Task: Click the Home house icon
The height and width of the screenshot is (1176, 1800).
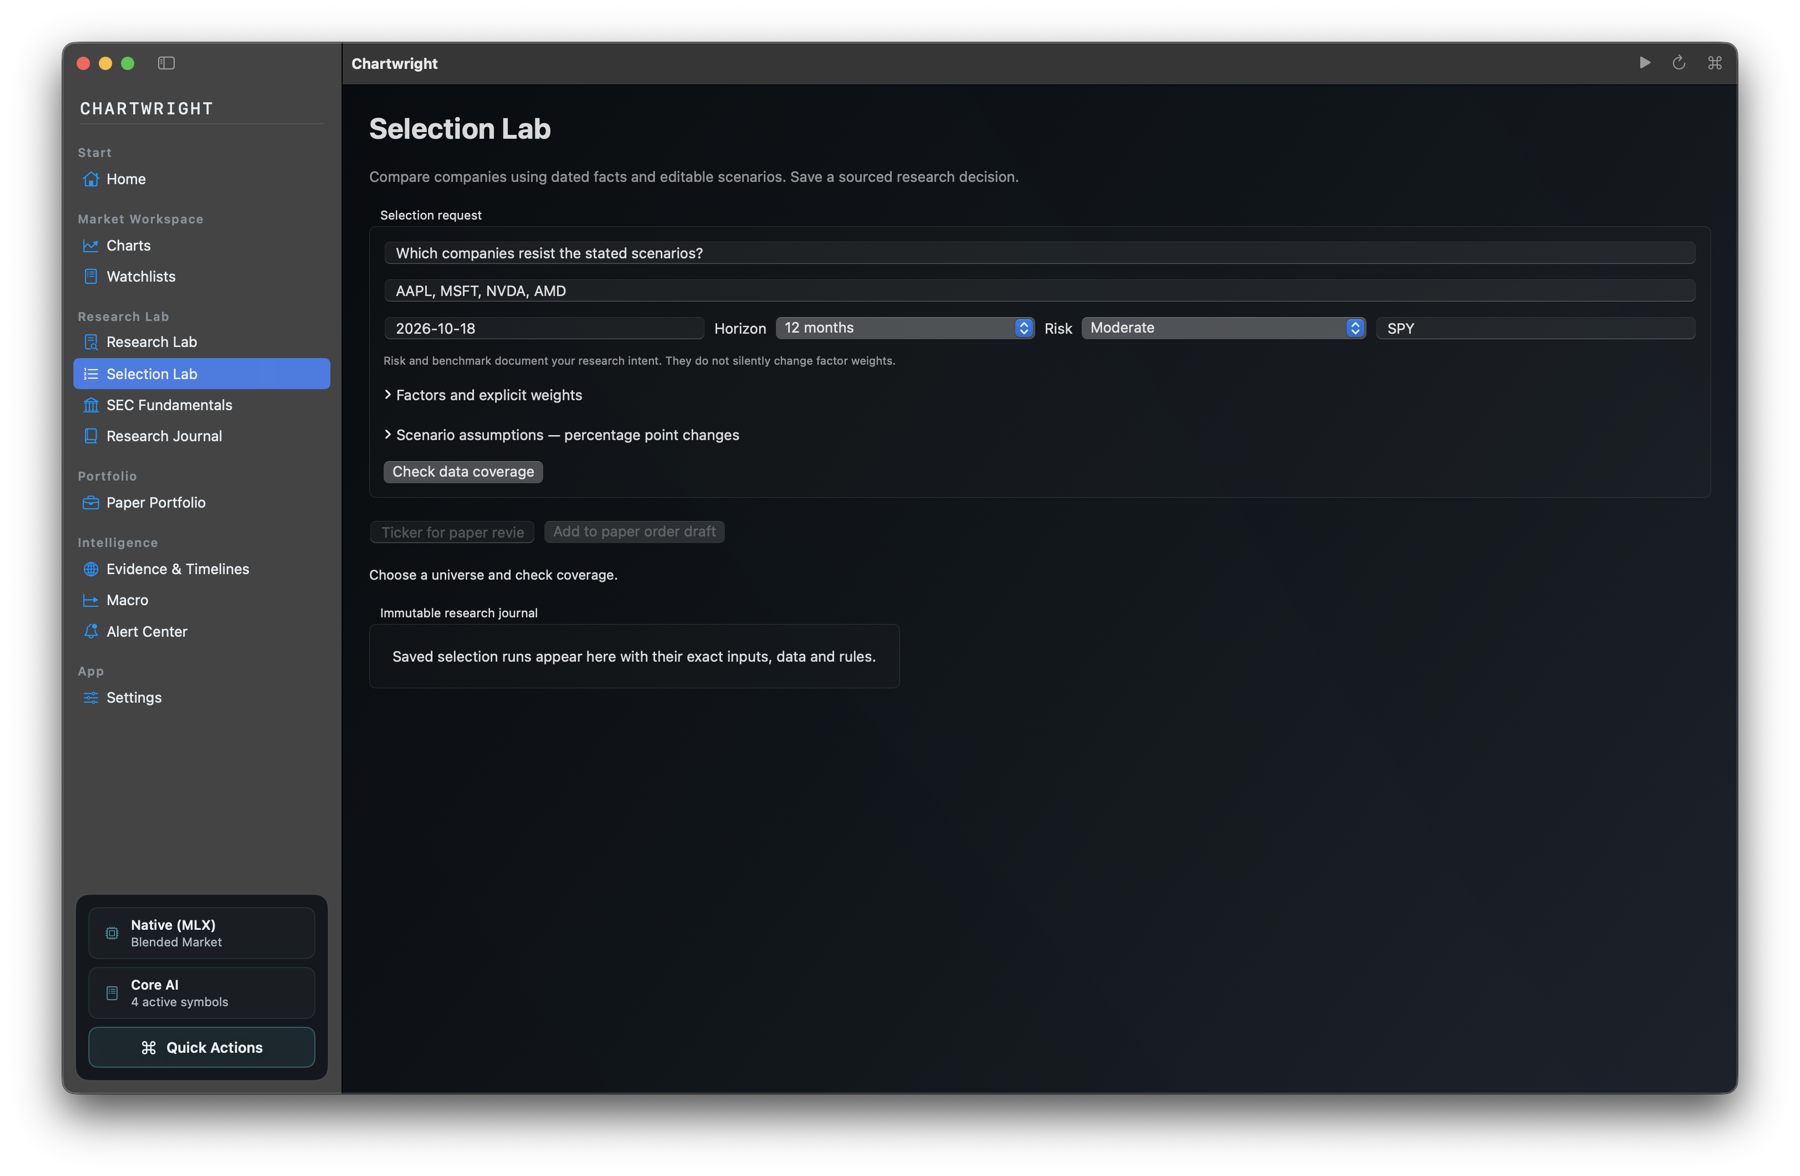Action: click(x=91, y=179)
